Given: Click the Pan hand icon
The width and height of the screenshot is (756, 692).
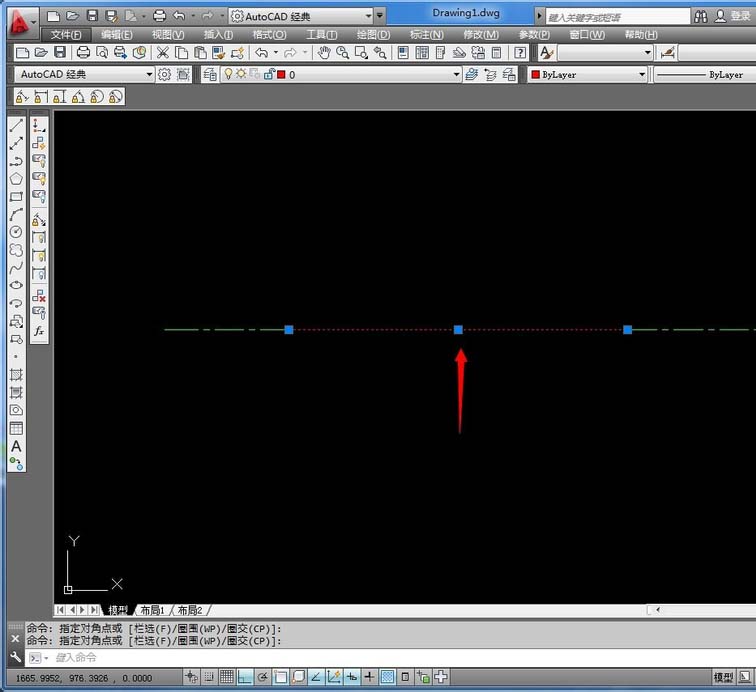Looking at the screenshot, I should [x=324, y=52].
